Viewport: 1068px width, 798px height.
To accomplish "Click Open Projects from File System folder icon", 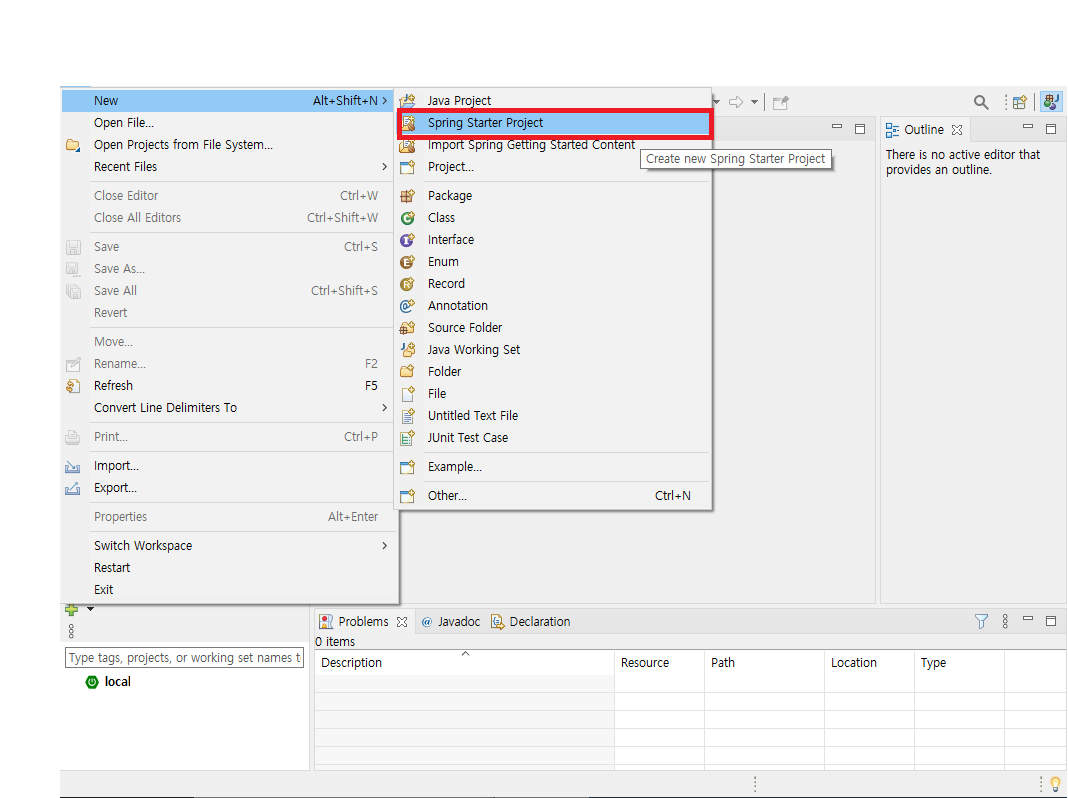I will pyautogui.click(x=73, y=145).
